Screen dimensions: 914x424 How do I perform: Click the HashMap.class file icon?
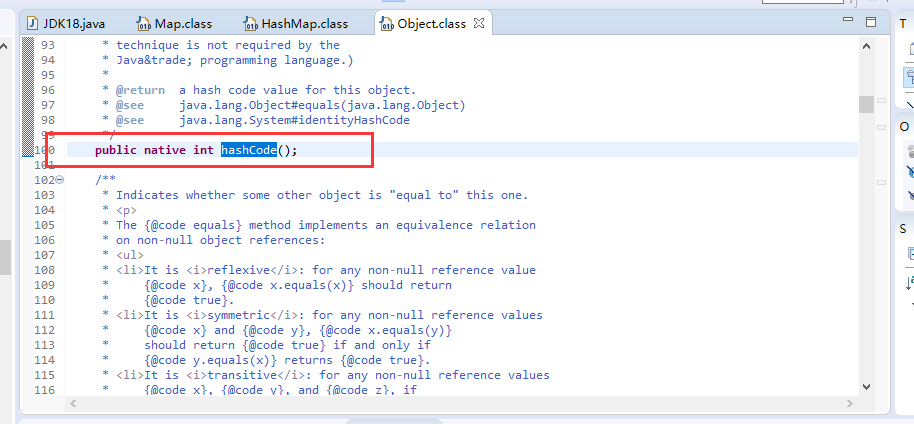[250, 24]
